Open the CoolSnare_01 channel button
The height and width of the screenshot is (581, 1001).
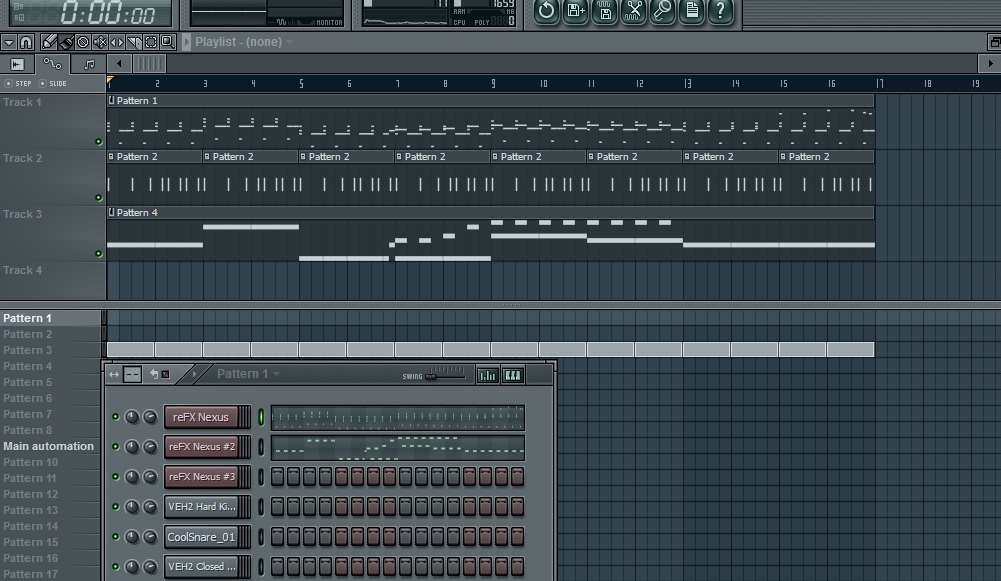tap(200, 537)
